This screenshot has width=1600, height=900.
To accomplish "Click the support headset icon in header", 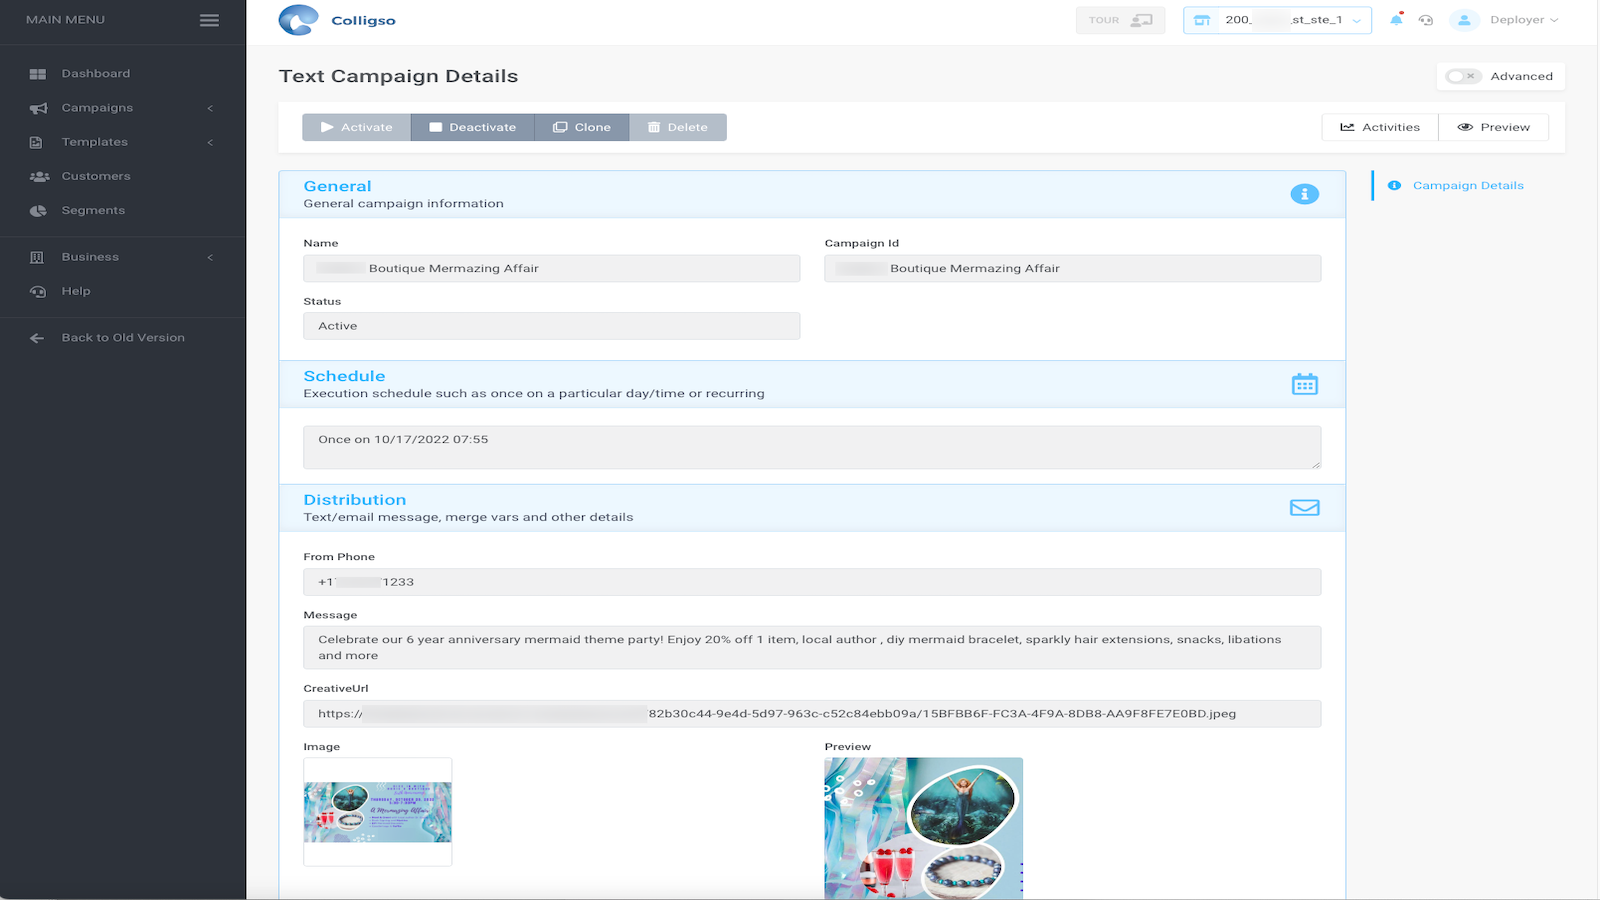I will click(1426, 20).
